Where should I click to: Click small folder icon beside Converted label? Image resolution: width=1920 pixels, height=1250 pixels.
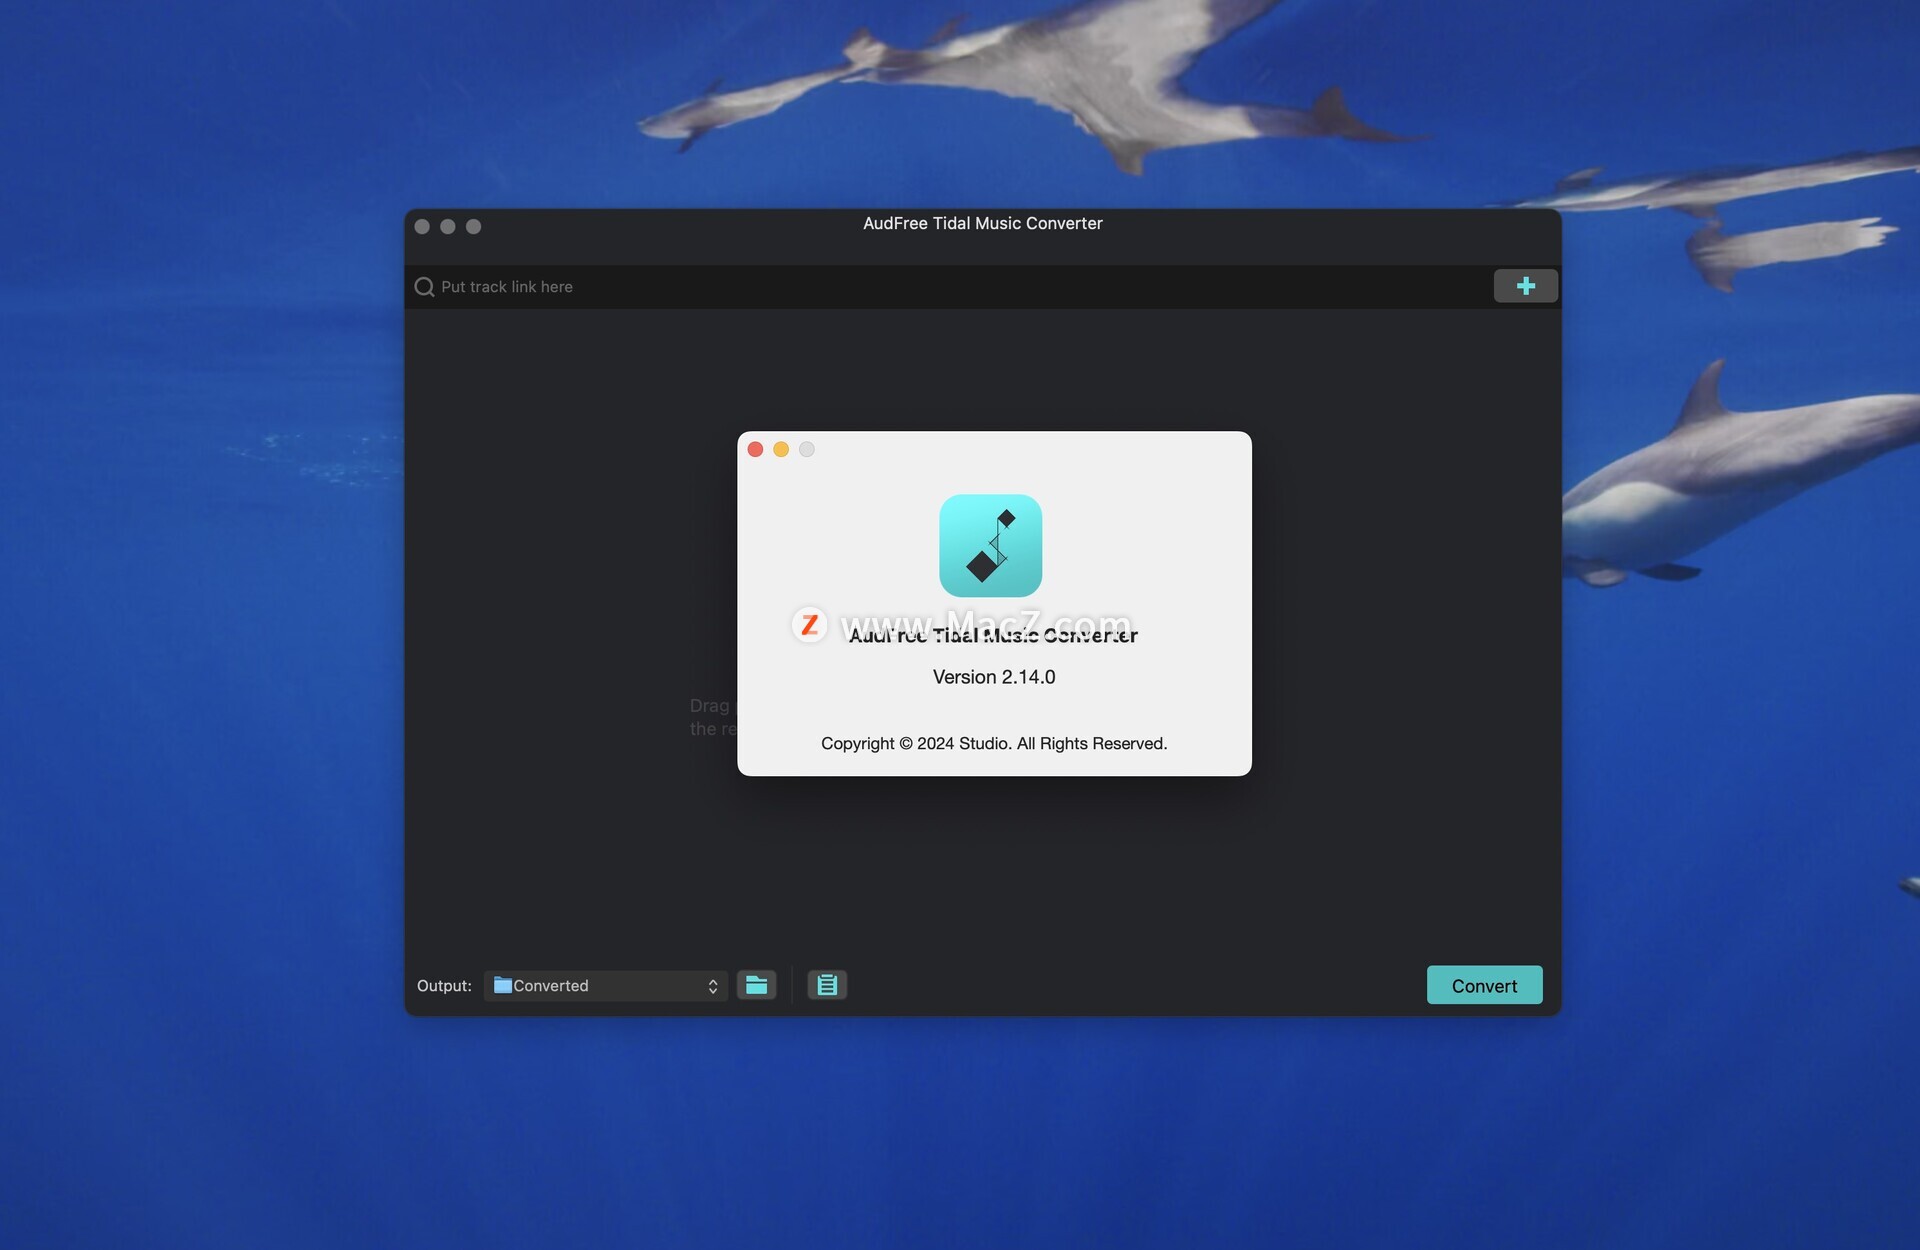(502, 985)
